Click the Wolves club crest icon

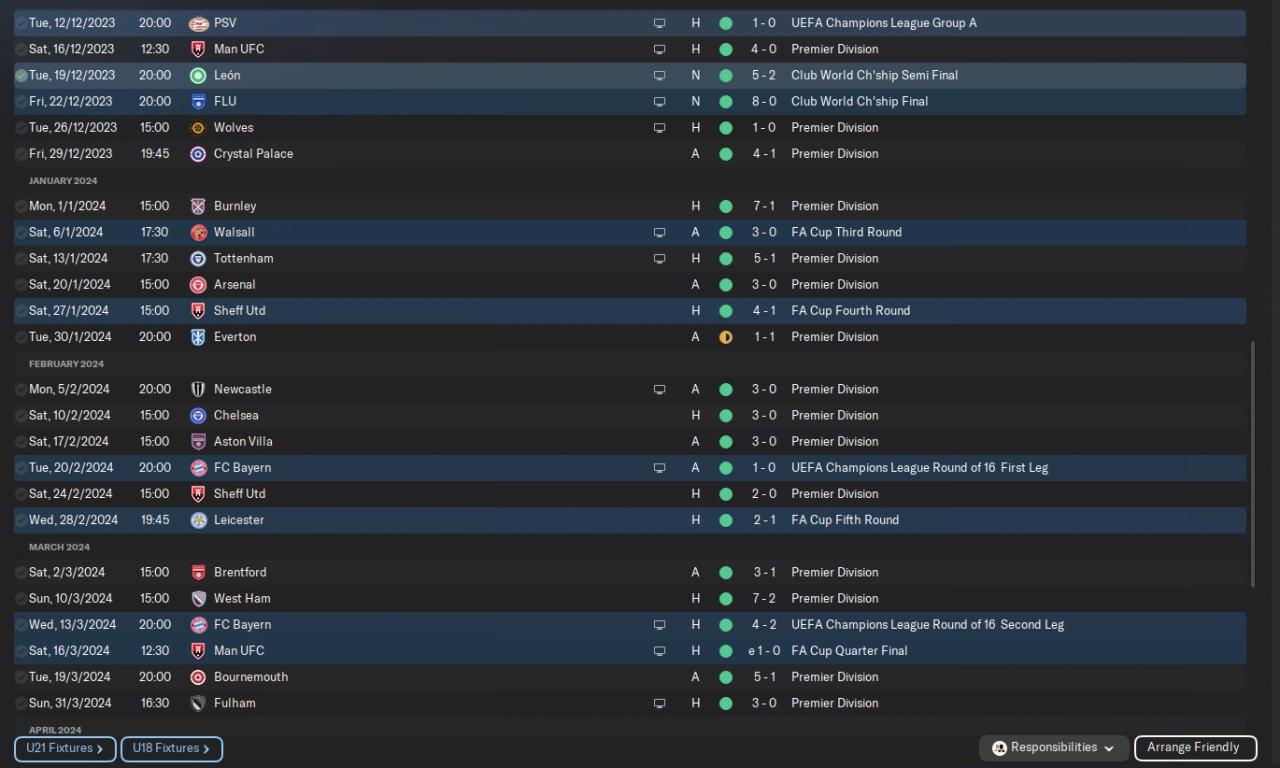pos(198,128)
